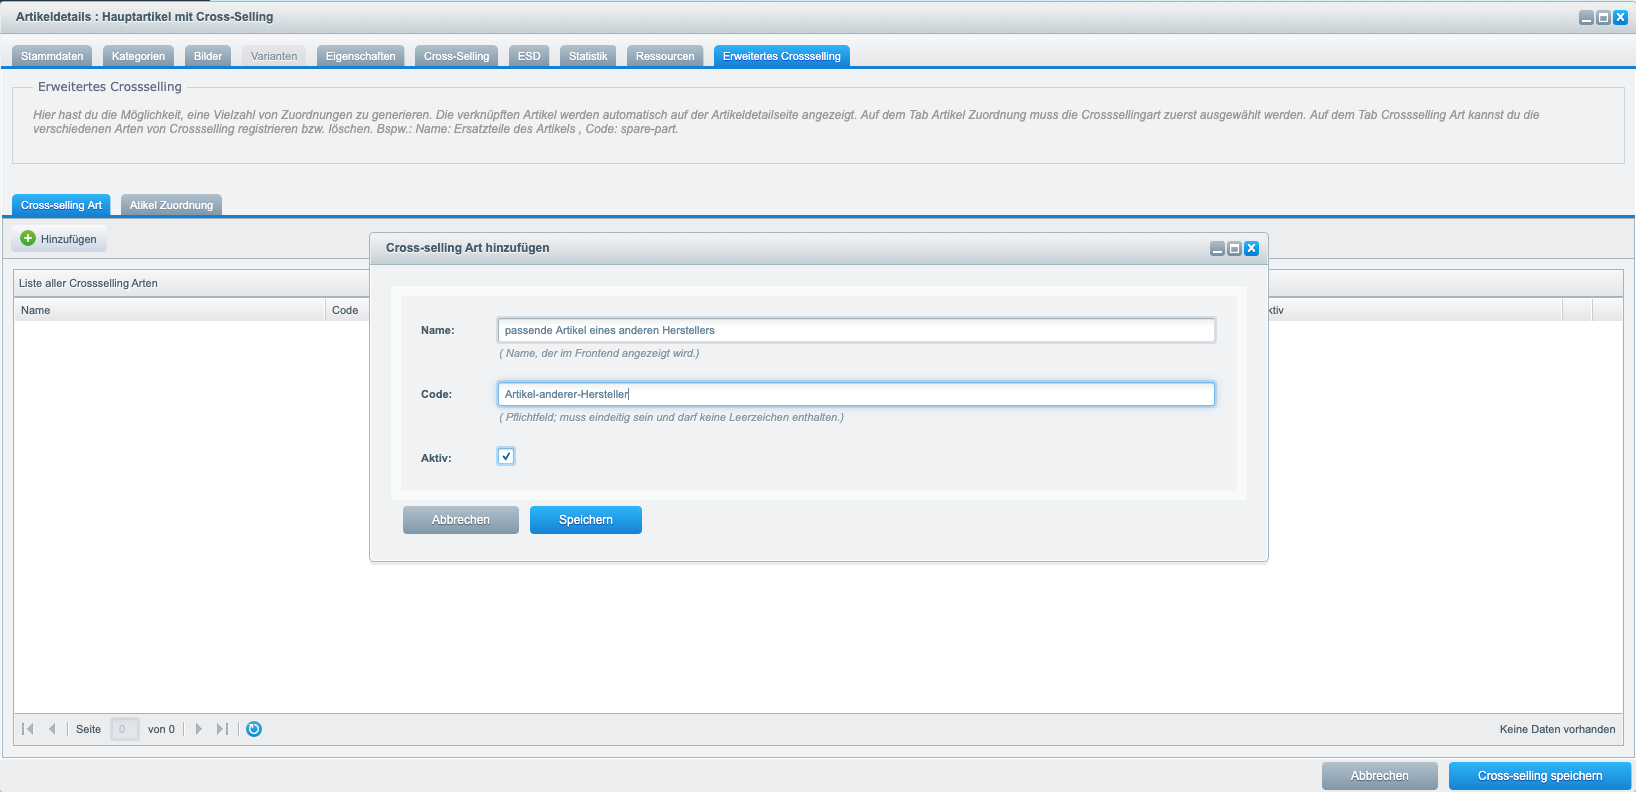Screen dimensions: 1636x792
Task: Close the Artikeldetails window
Action: click(x=1620, y=17)
